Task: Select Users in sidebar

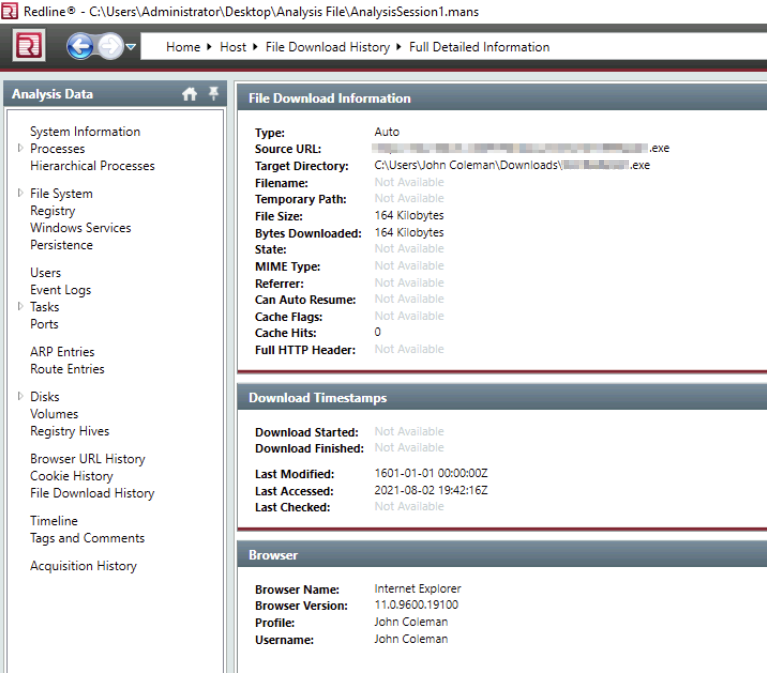Action: [x=45, y=273]
